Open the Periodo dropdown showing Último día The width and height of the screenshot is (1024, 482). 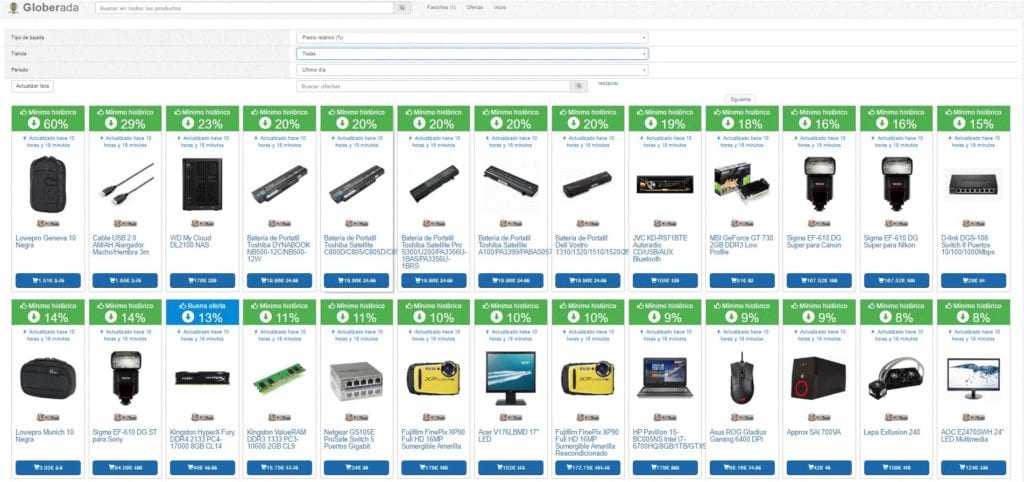coord(472,70)
